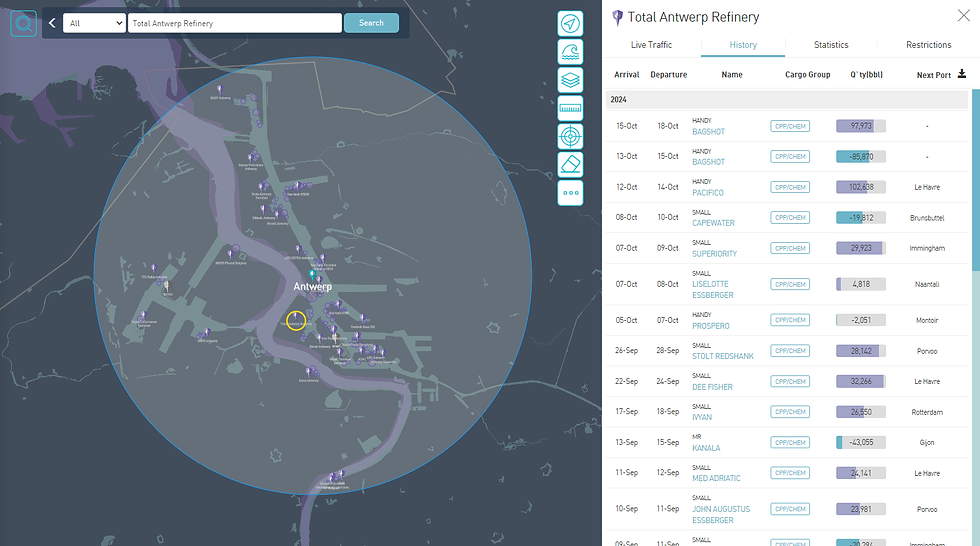Click CPP/CHEM tag in PACIFICO row
This screenshot has width=980, height=546.
pos(790,187)
